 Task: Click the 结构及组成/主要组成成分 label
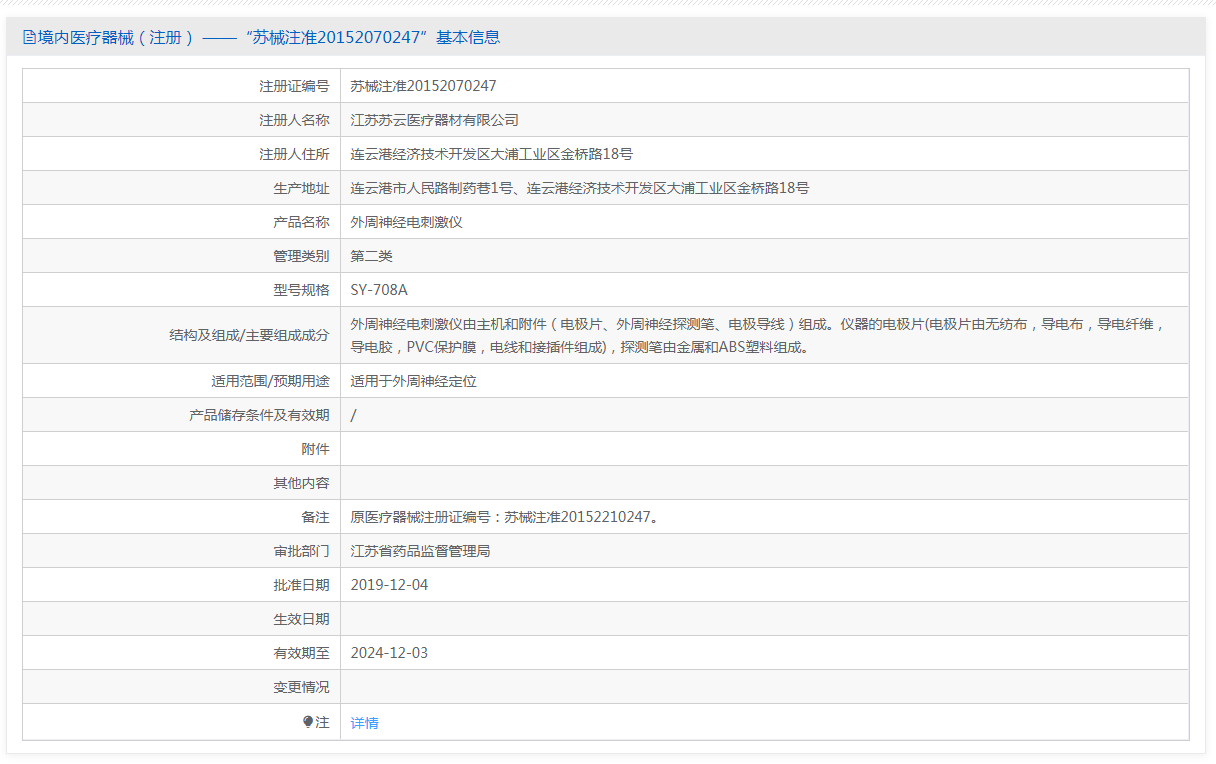tap(250, 336)
